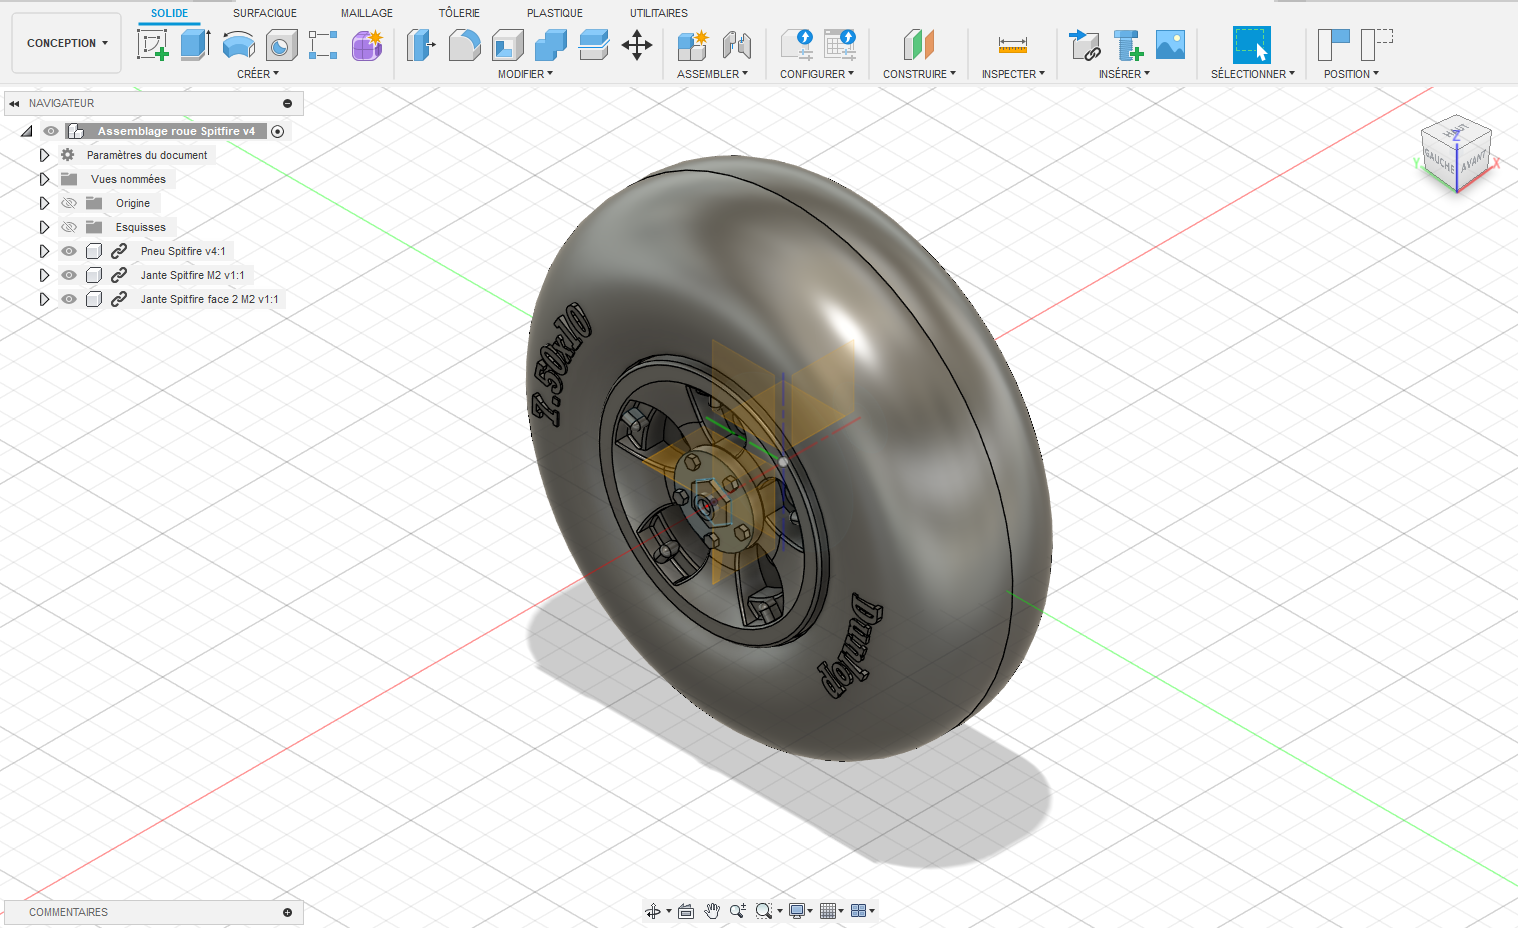The height and width of the screenshot is (928, 1518).
Task: Start a new sketch with Create Sketch tool
Action: point(152,45)
